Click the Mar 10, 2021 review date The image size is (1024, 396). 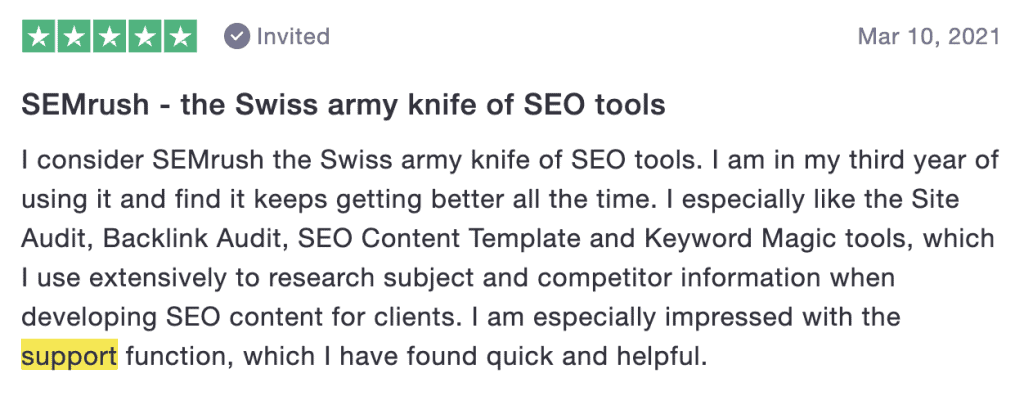(929, 37)
